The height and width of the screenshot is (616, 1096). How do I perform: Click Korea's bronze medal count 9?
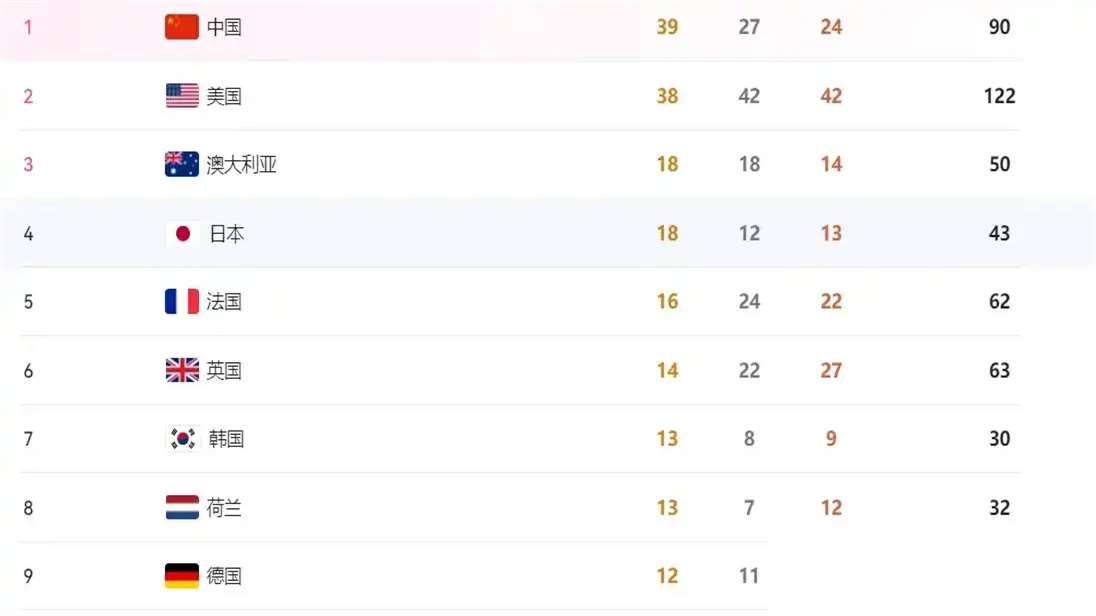831,438
